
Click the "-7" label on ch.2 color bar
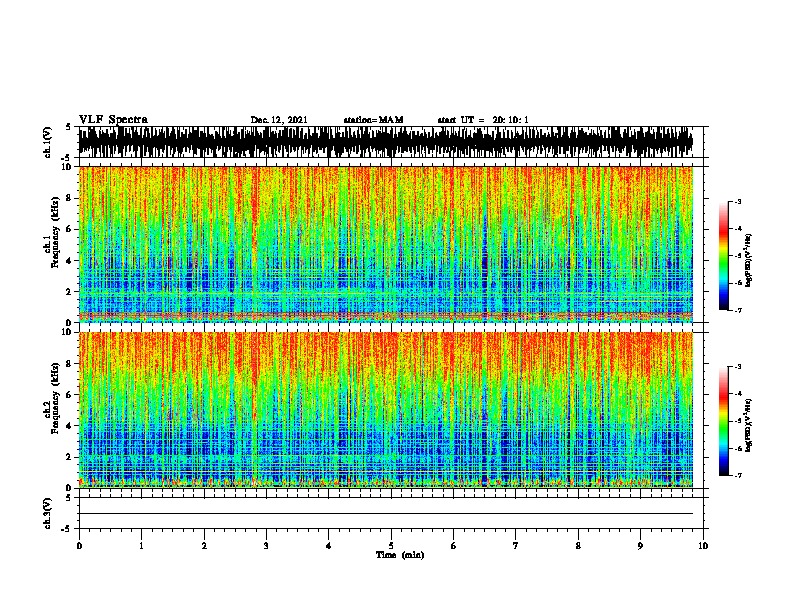pyautogui.click(x=738, y=475)
